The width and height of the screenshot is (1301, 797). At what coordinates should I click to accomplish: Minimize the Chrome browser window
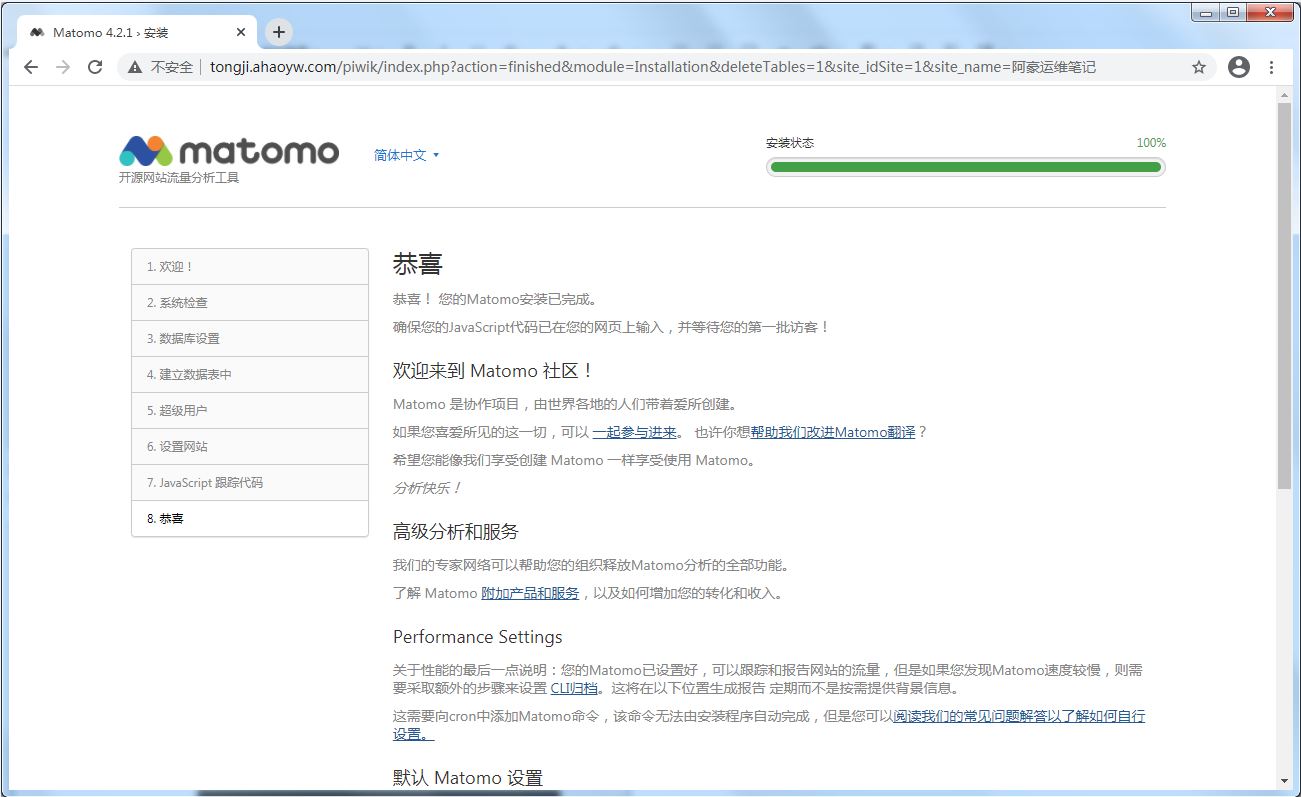click(1207, 12)
